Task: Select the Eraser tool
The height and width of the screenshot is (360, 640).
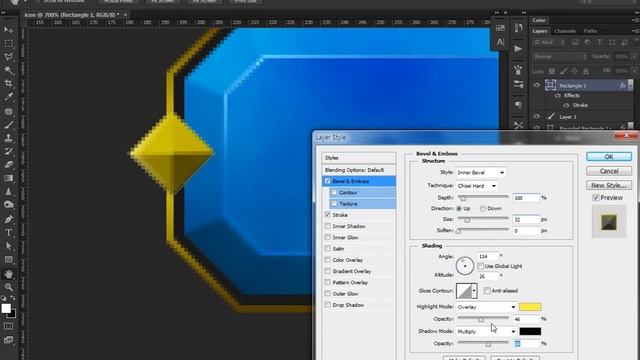Action: [x=8, y=165]
